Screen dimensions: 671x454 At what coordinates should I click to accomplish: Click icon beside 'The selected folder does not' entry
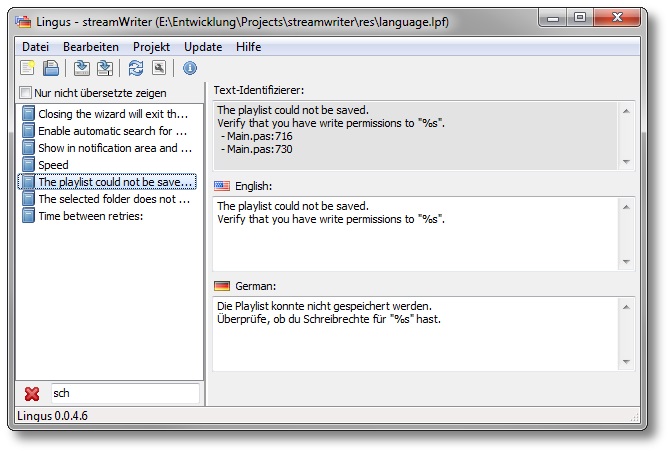click(28, 199)
